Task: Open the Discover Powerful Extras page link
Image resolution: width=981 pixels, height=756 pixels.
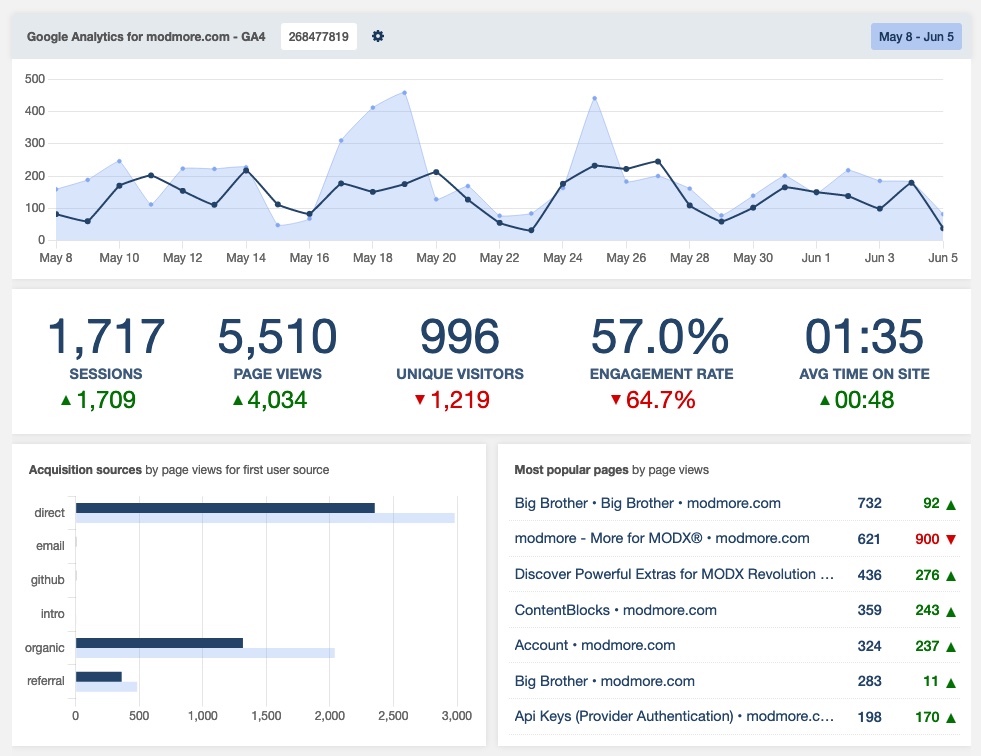Action: [674, 575]
